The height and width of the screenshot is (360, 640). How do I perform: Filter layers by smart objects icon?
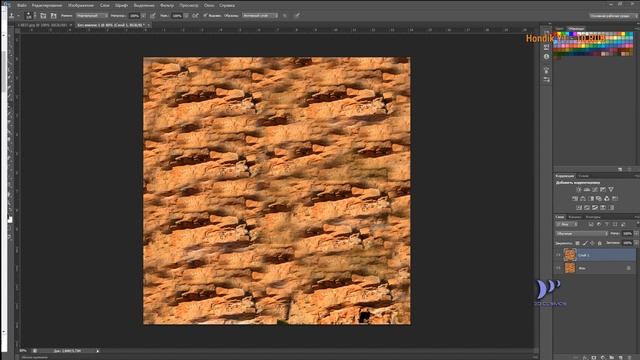click(x=623, y=224)
